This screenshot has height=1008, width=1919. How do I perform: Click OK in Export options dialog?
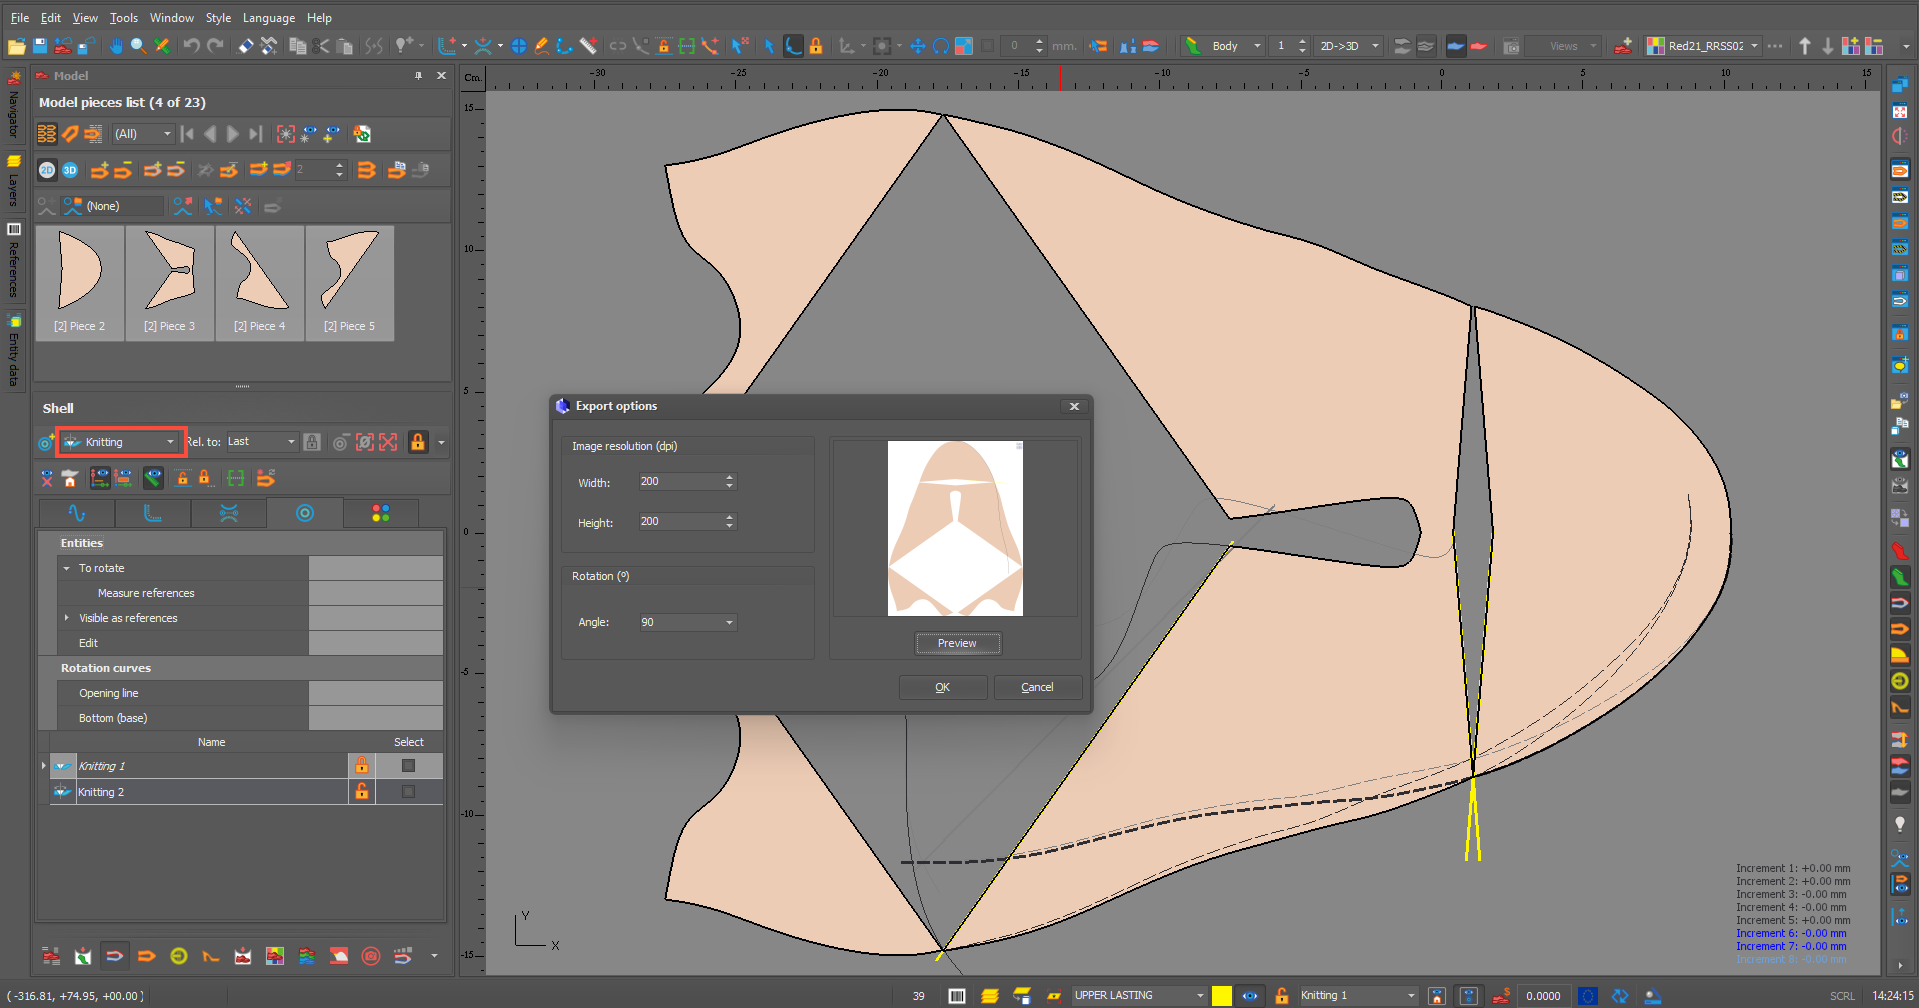(x=942, y=687)
